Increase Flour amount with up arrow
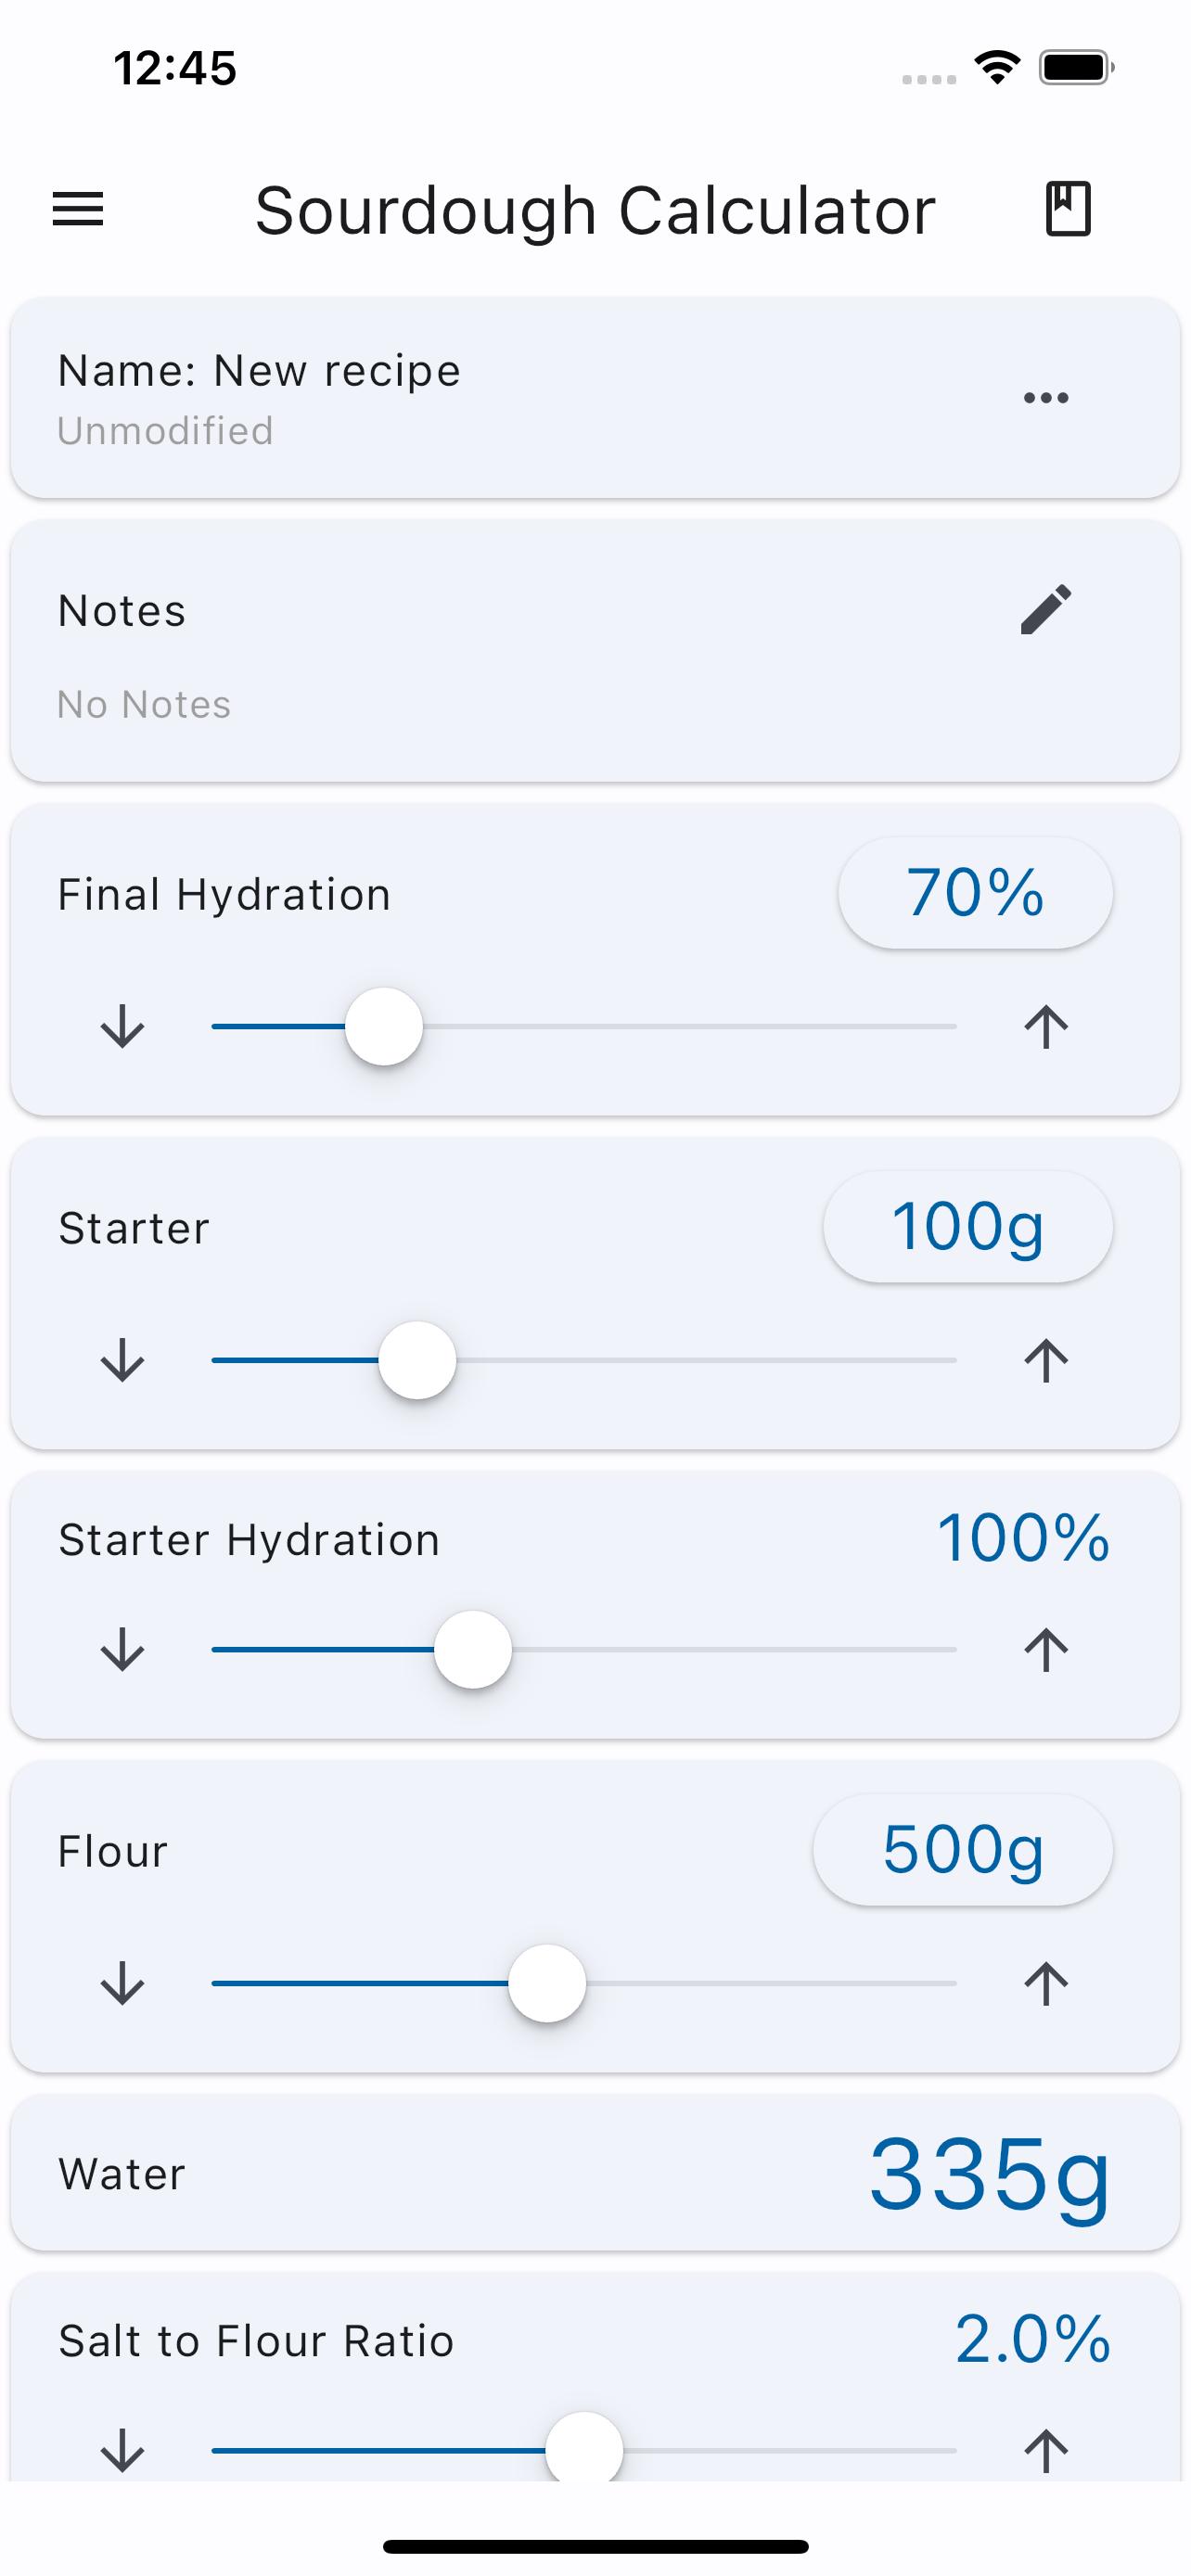The height and width of the screenshot is (2576, 1191). [1045, 1984]
